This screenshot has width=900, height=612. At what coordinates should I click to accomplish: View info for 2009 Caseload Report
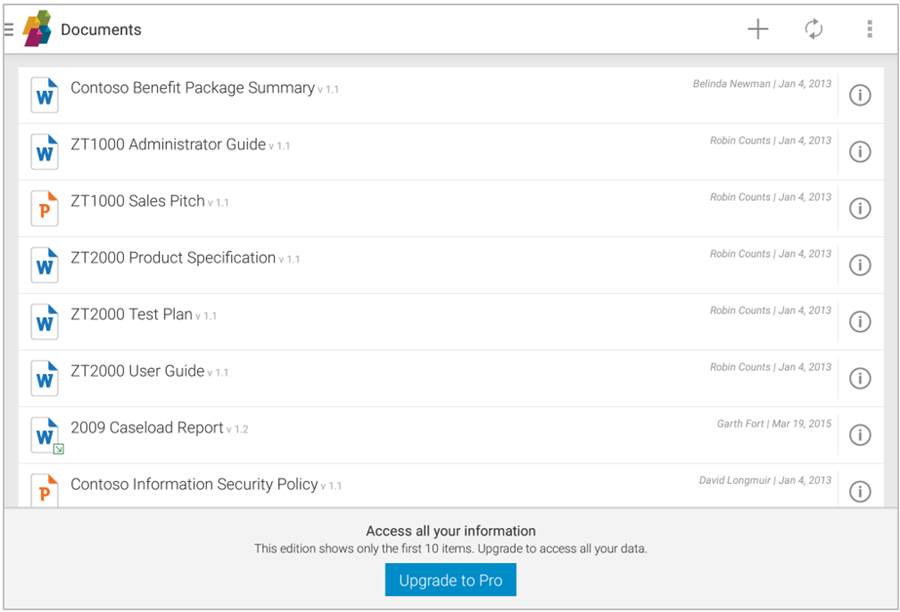860,435
